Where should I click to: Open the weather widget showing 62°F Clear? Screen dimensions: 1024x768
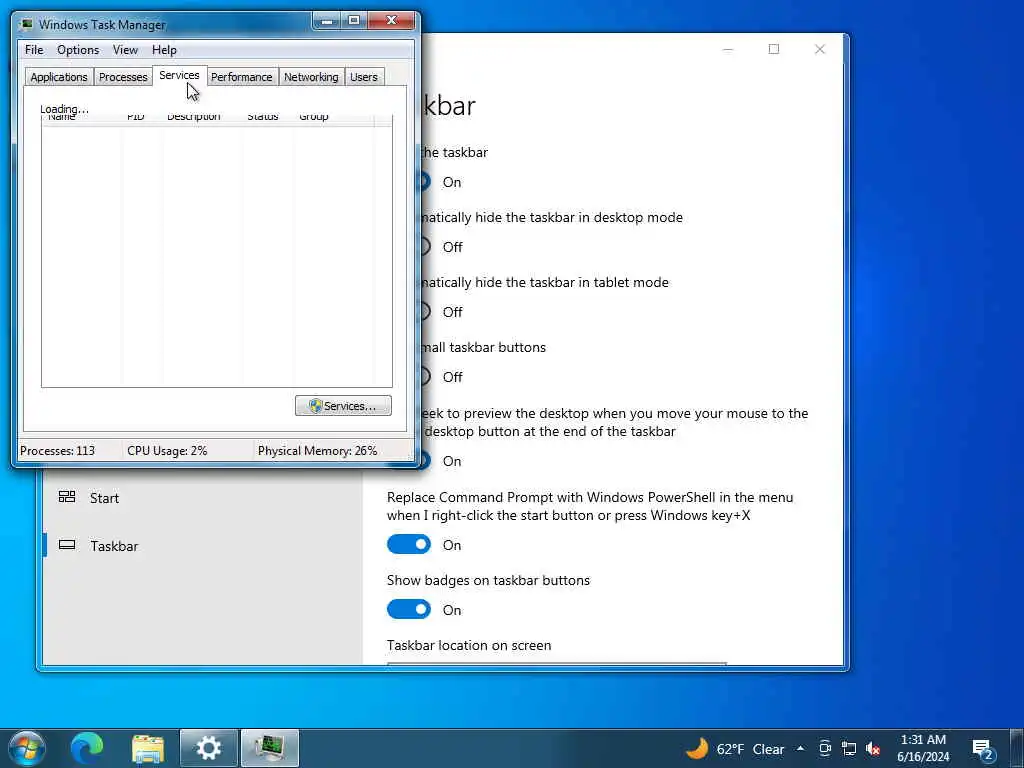(734, 748)
